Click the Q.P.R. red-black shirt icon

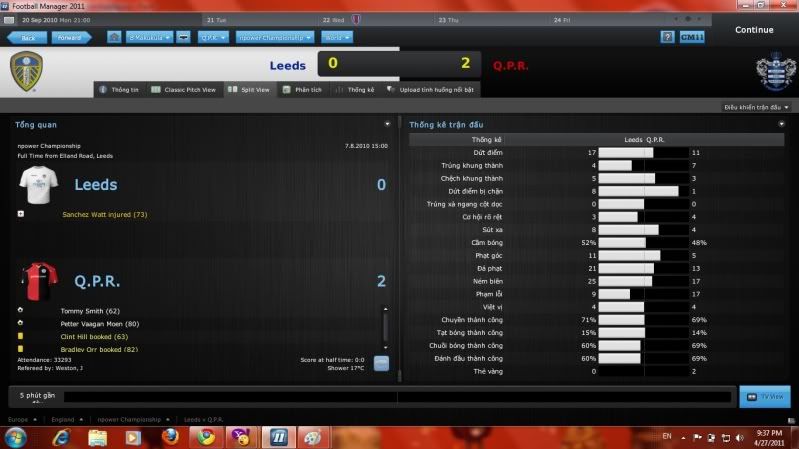(39, 281)
